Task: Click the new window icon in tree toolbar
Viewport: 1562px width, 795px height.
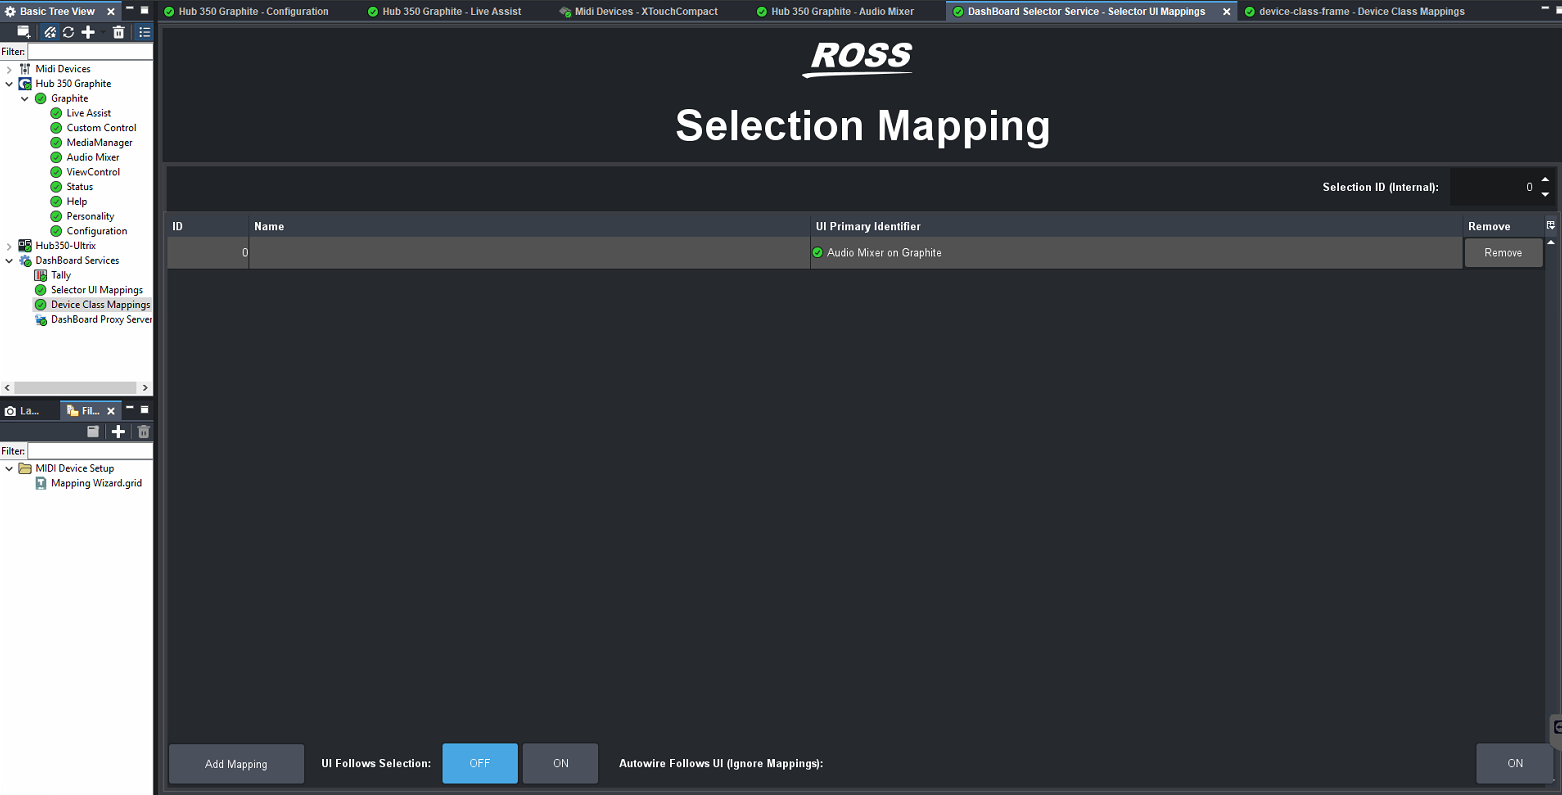Action: (x=24, y=32)
